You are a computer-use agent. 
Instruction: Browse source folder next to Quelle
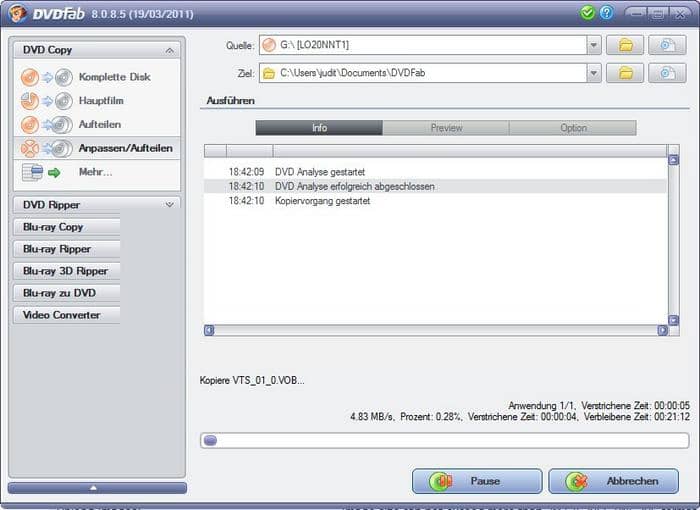(x=625, y=45)
